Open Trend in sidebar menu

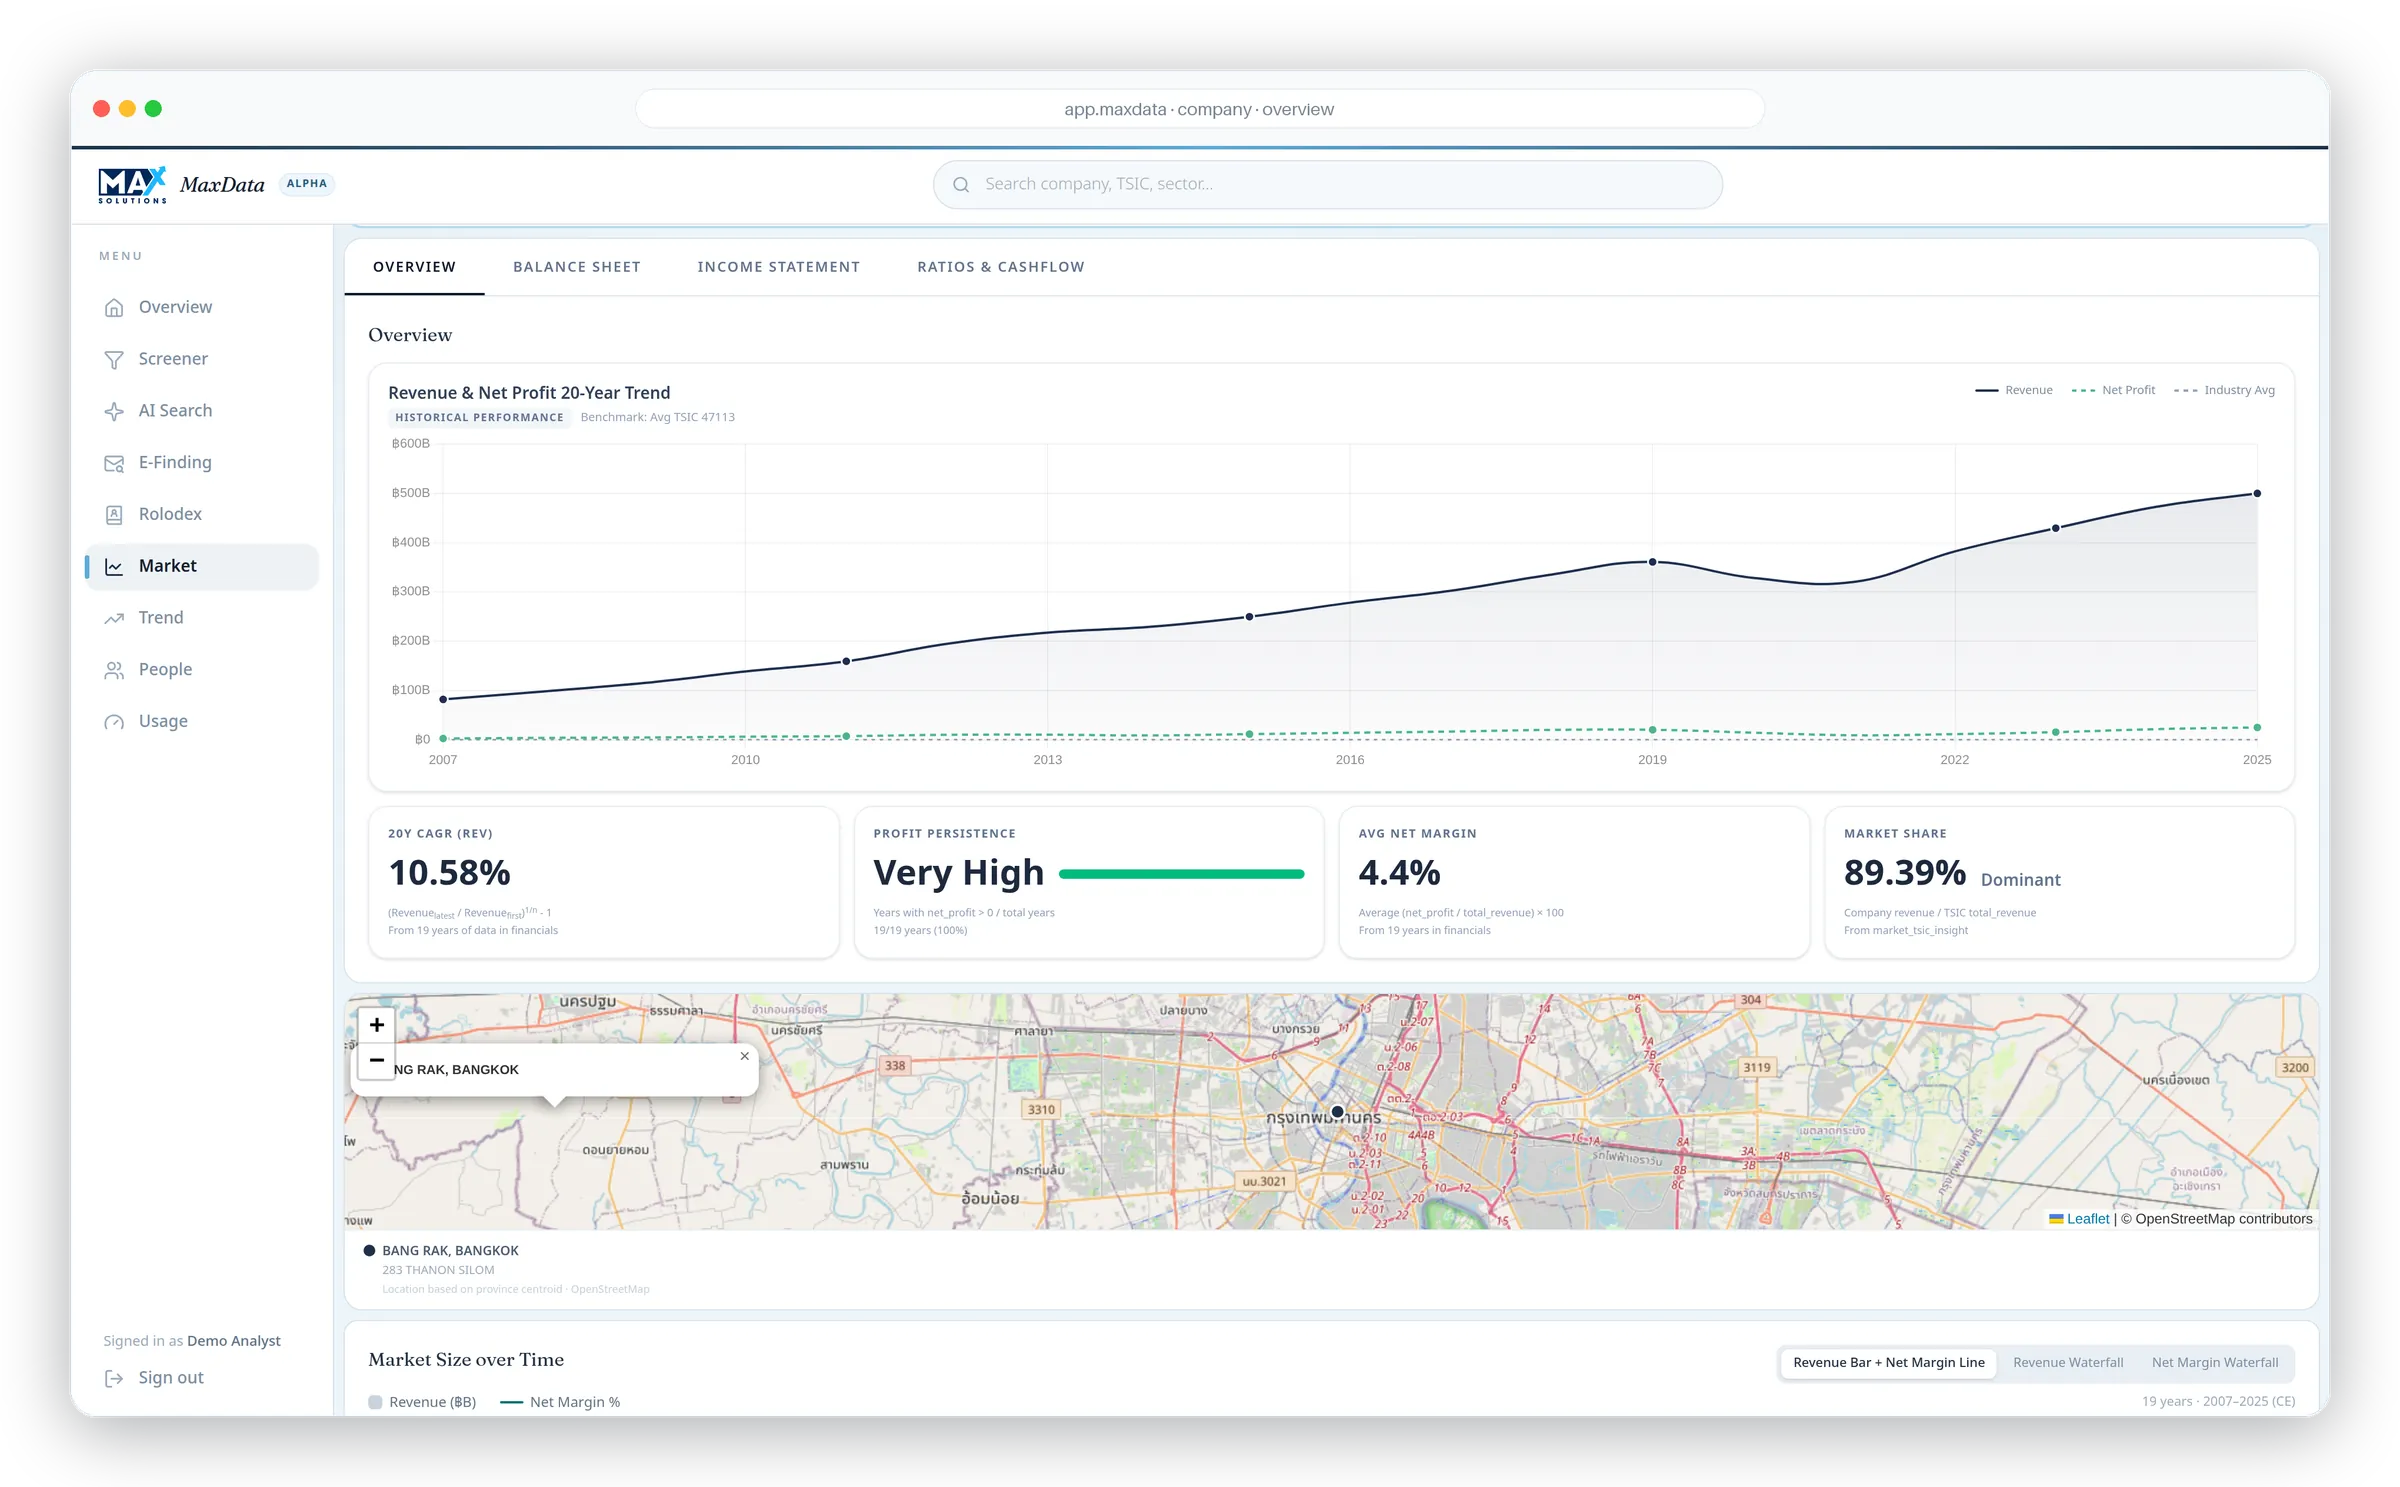pyautogui.click(x=202, y=617)
